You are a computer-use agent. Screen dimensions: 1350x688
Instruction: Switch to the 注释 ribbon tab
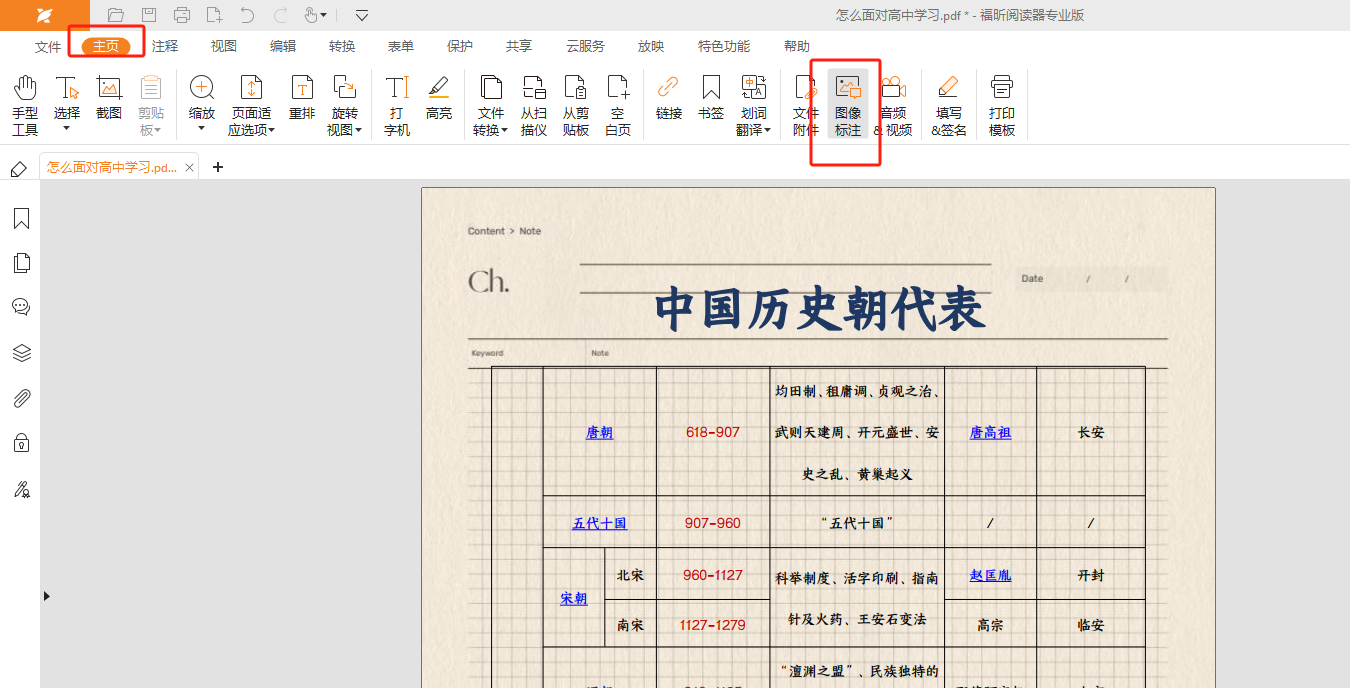click(165, 46)
